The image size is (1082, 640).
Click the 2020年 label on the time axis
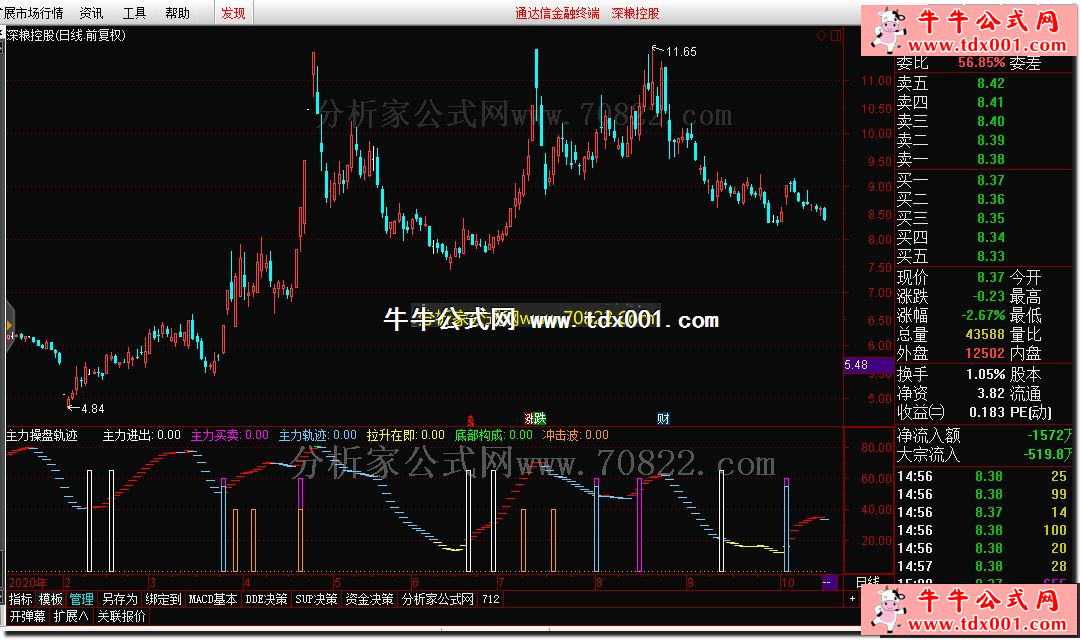(28, 583)
